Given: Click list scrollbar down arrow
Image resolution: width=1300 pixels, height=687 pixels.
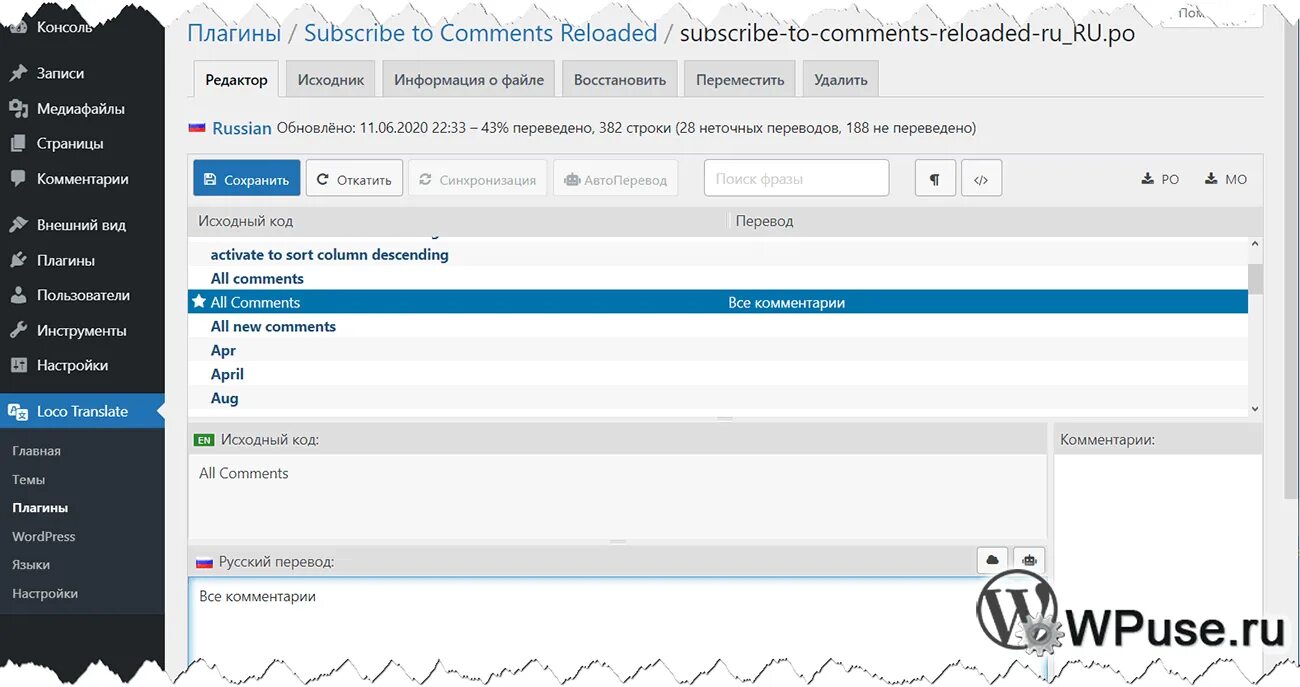Looking at the screenshot, I should pyautogui.click(x=1255, y=409).
